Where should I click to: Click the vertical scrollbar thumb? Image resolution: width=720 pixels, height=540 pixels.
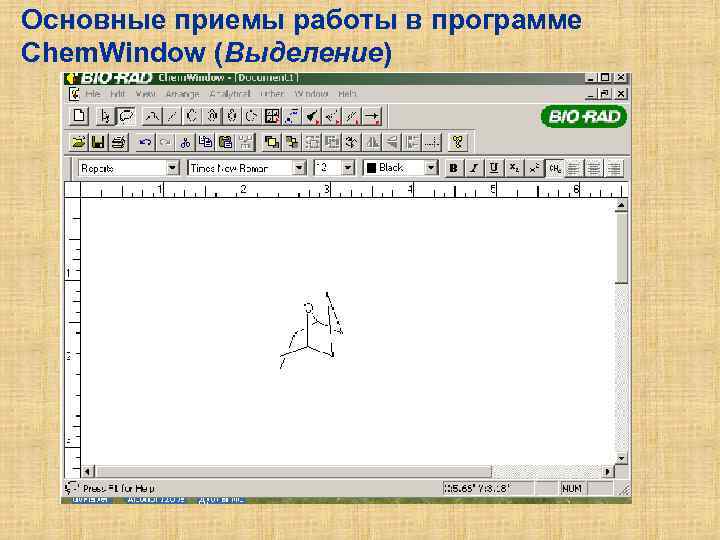tap(621, 247)
